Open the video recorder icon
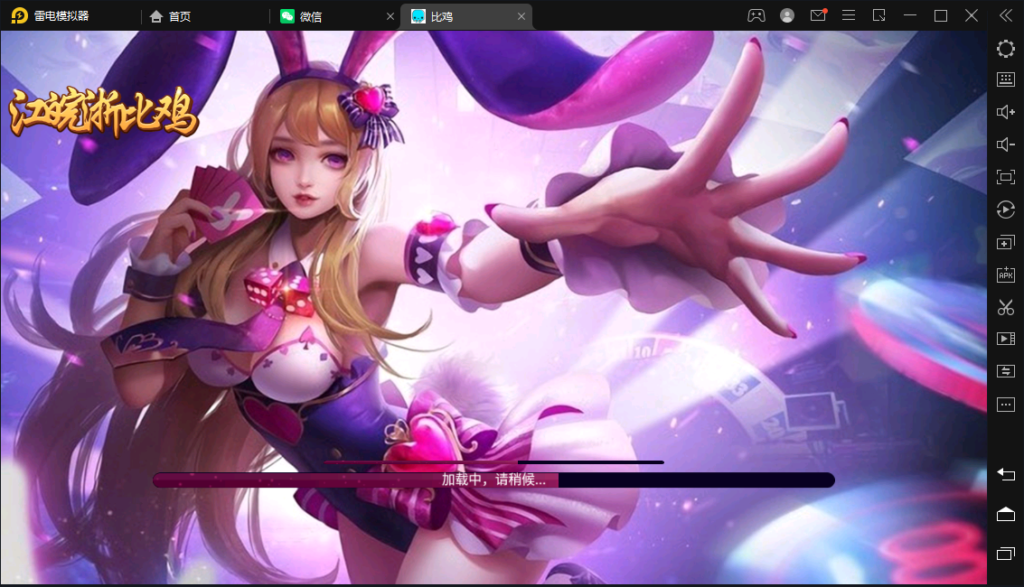The height and width of the screenshot is (587, 1024). pos(1005,339)
